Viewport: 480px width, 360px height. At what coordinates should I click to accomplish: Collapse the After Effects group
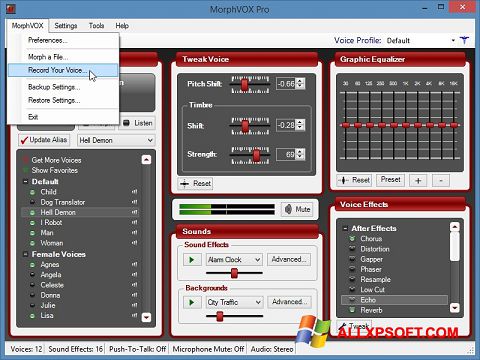click(x=345, y=229)
